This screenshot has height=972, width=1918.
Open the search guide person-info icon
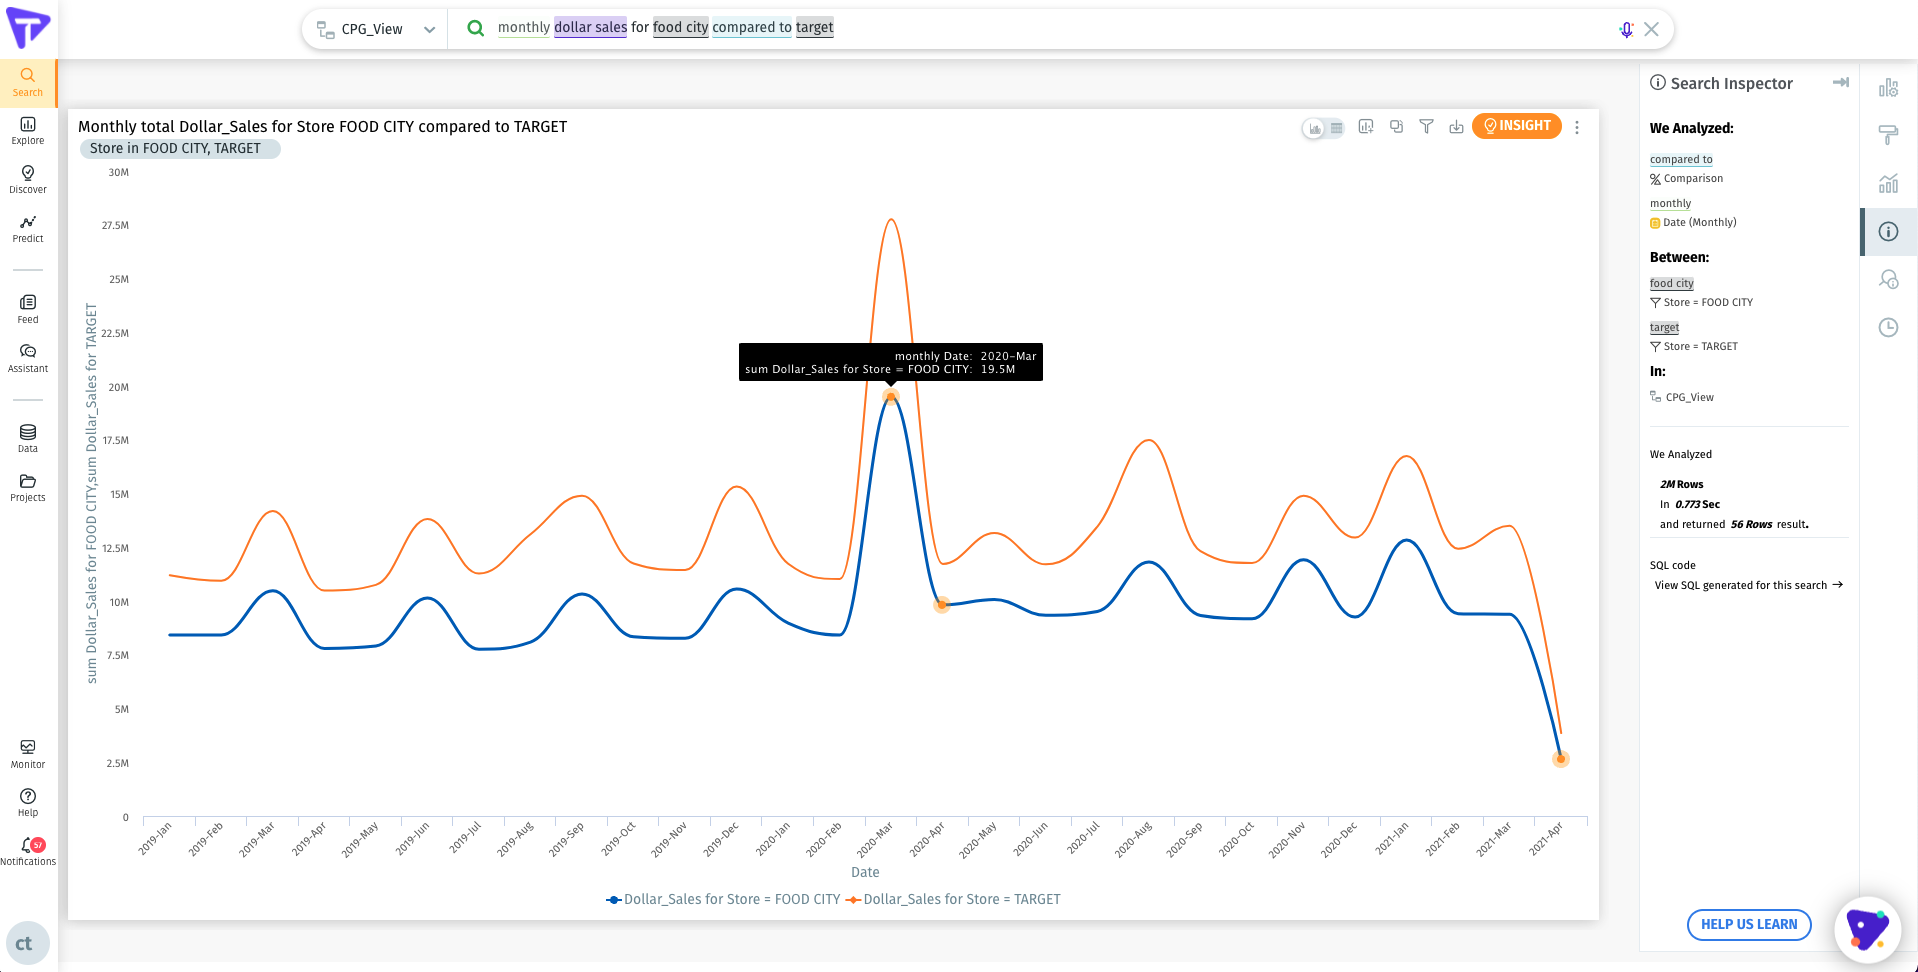pos(1888,279)
